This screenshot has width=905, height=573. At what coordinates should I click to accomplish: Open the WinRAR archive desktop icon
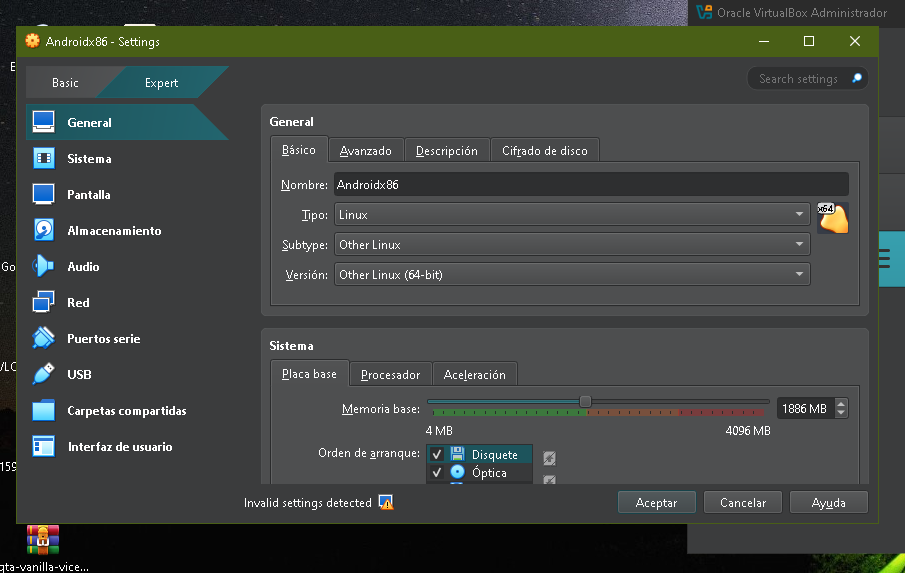point(43,540)
